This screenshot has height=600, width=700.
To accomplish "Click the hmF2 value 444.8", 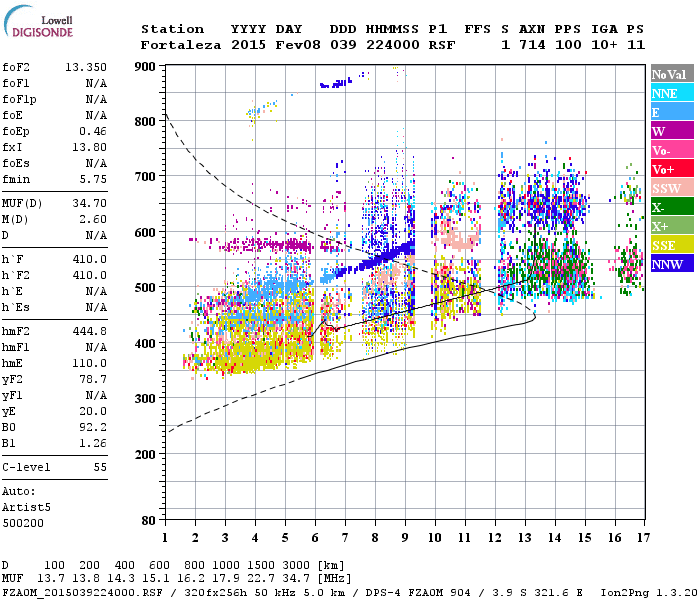I will (89, 331).
